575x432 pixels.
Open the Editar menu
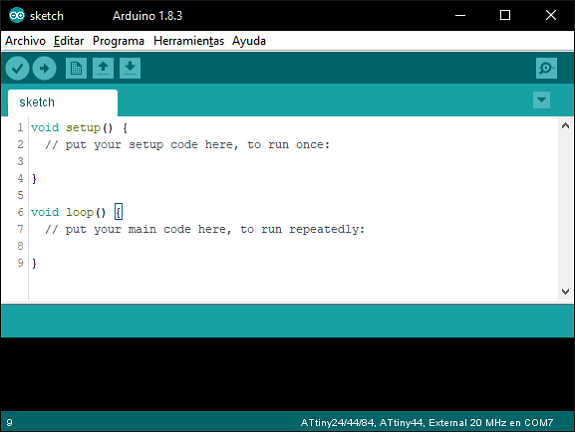point(69,41)
